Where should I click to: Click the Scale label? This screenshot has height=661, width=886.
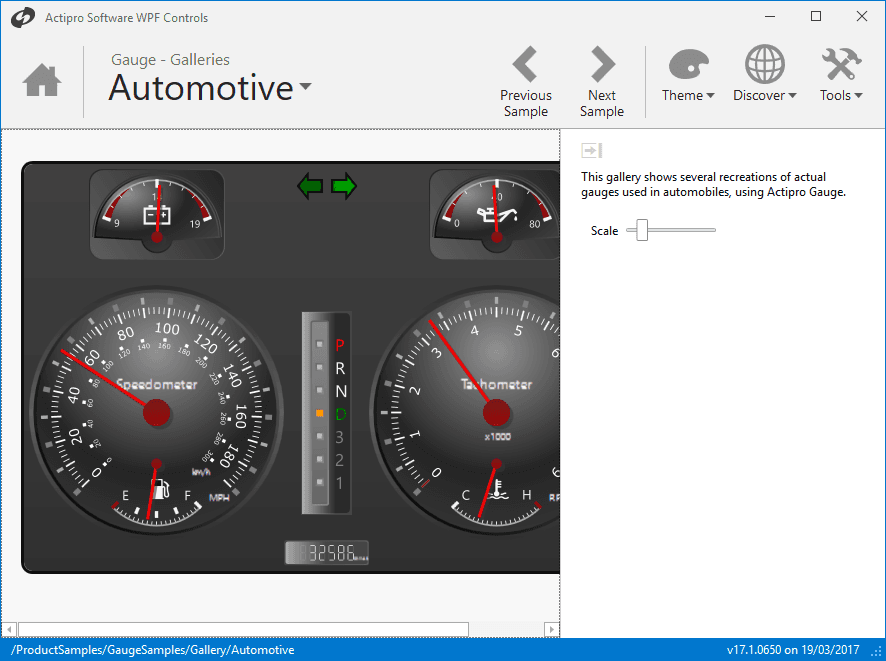(604, 231)
